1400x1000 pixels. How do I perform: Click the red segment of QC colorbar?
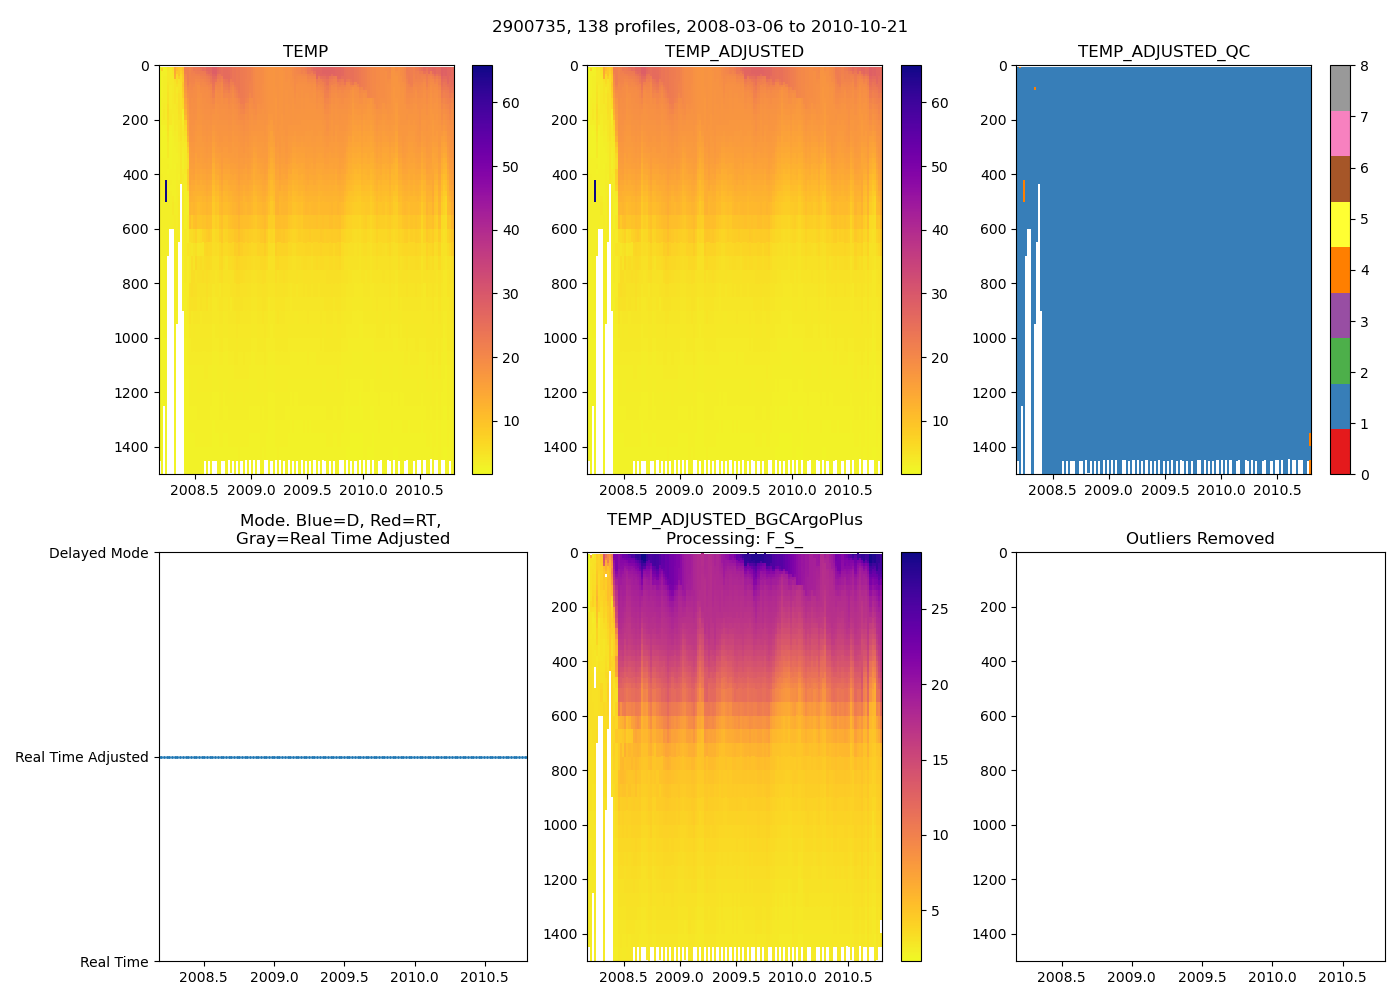(1340, 452)
